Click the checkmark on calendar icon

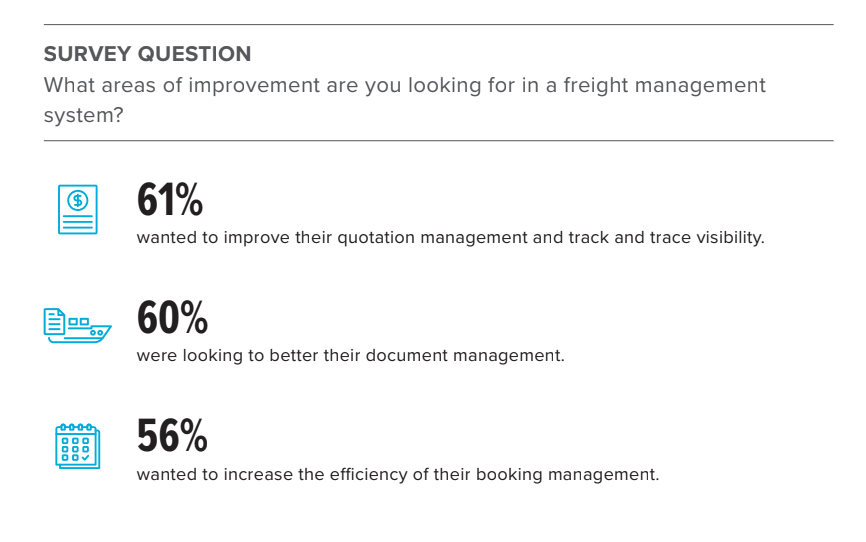coord(86,457)
